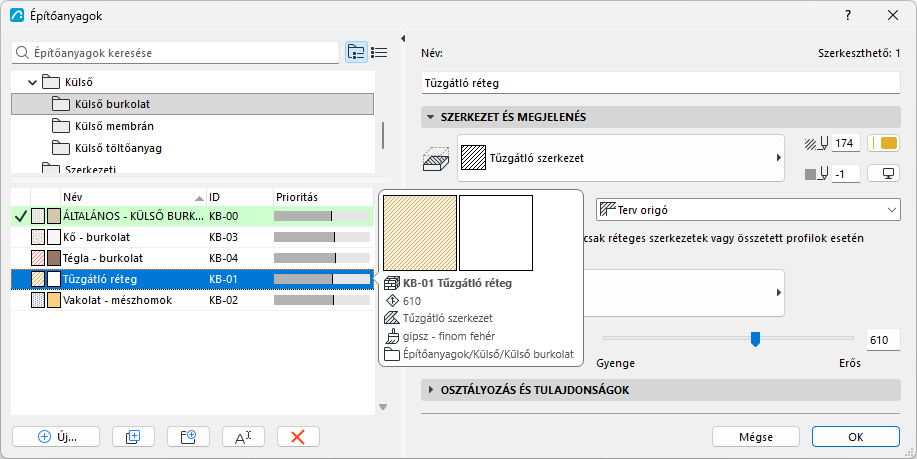Click the search magnifier icon
Screen dimensions: 917x459
[x=22, y=53]
